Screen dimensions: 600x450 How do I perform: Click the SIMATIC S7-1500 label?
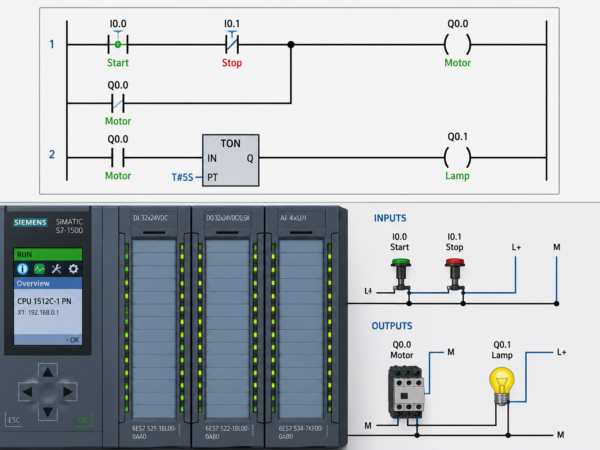(69, 226)
